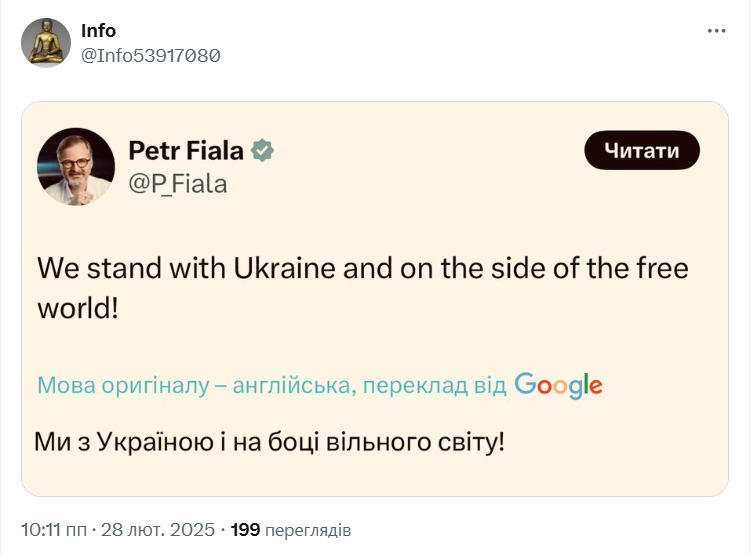Image resolution: width=755 pixels, height=555 pixels.
Task: Click the Ukrainian translation "Ми з Україною"
Action: pyautogui.click(x=121, y=441)
